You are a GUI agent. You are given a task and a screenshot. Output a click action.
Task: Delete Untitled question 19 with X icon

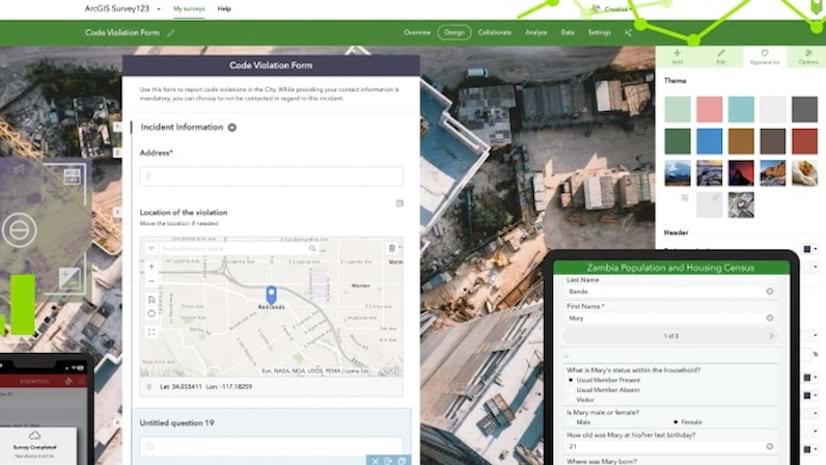375,461
